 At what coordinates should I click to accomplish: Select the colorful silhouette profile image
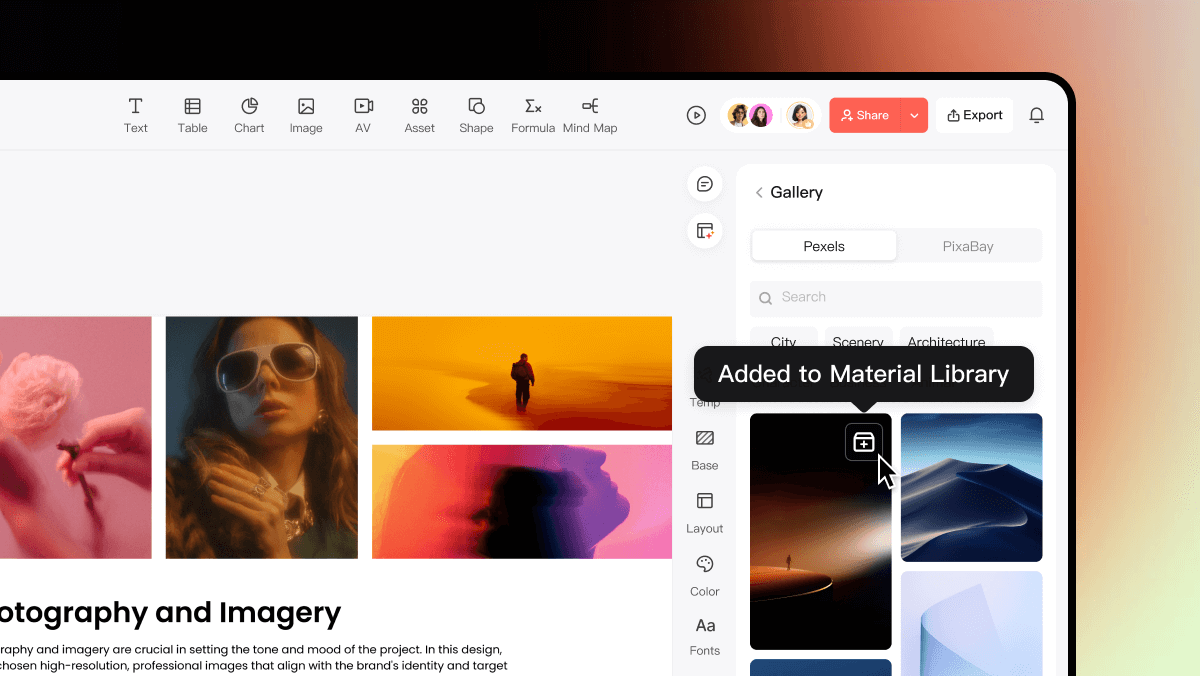click(x=522, y=502)
